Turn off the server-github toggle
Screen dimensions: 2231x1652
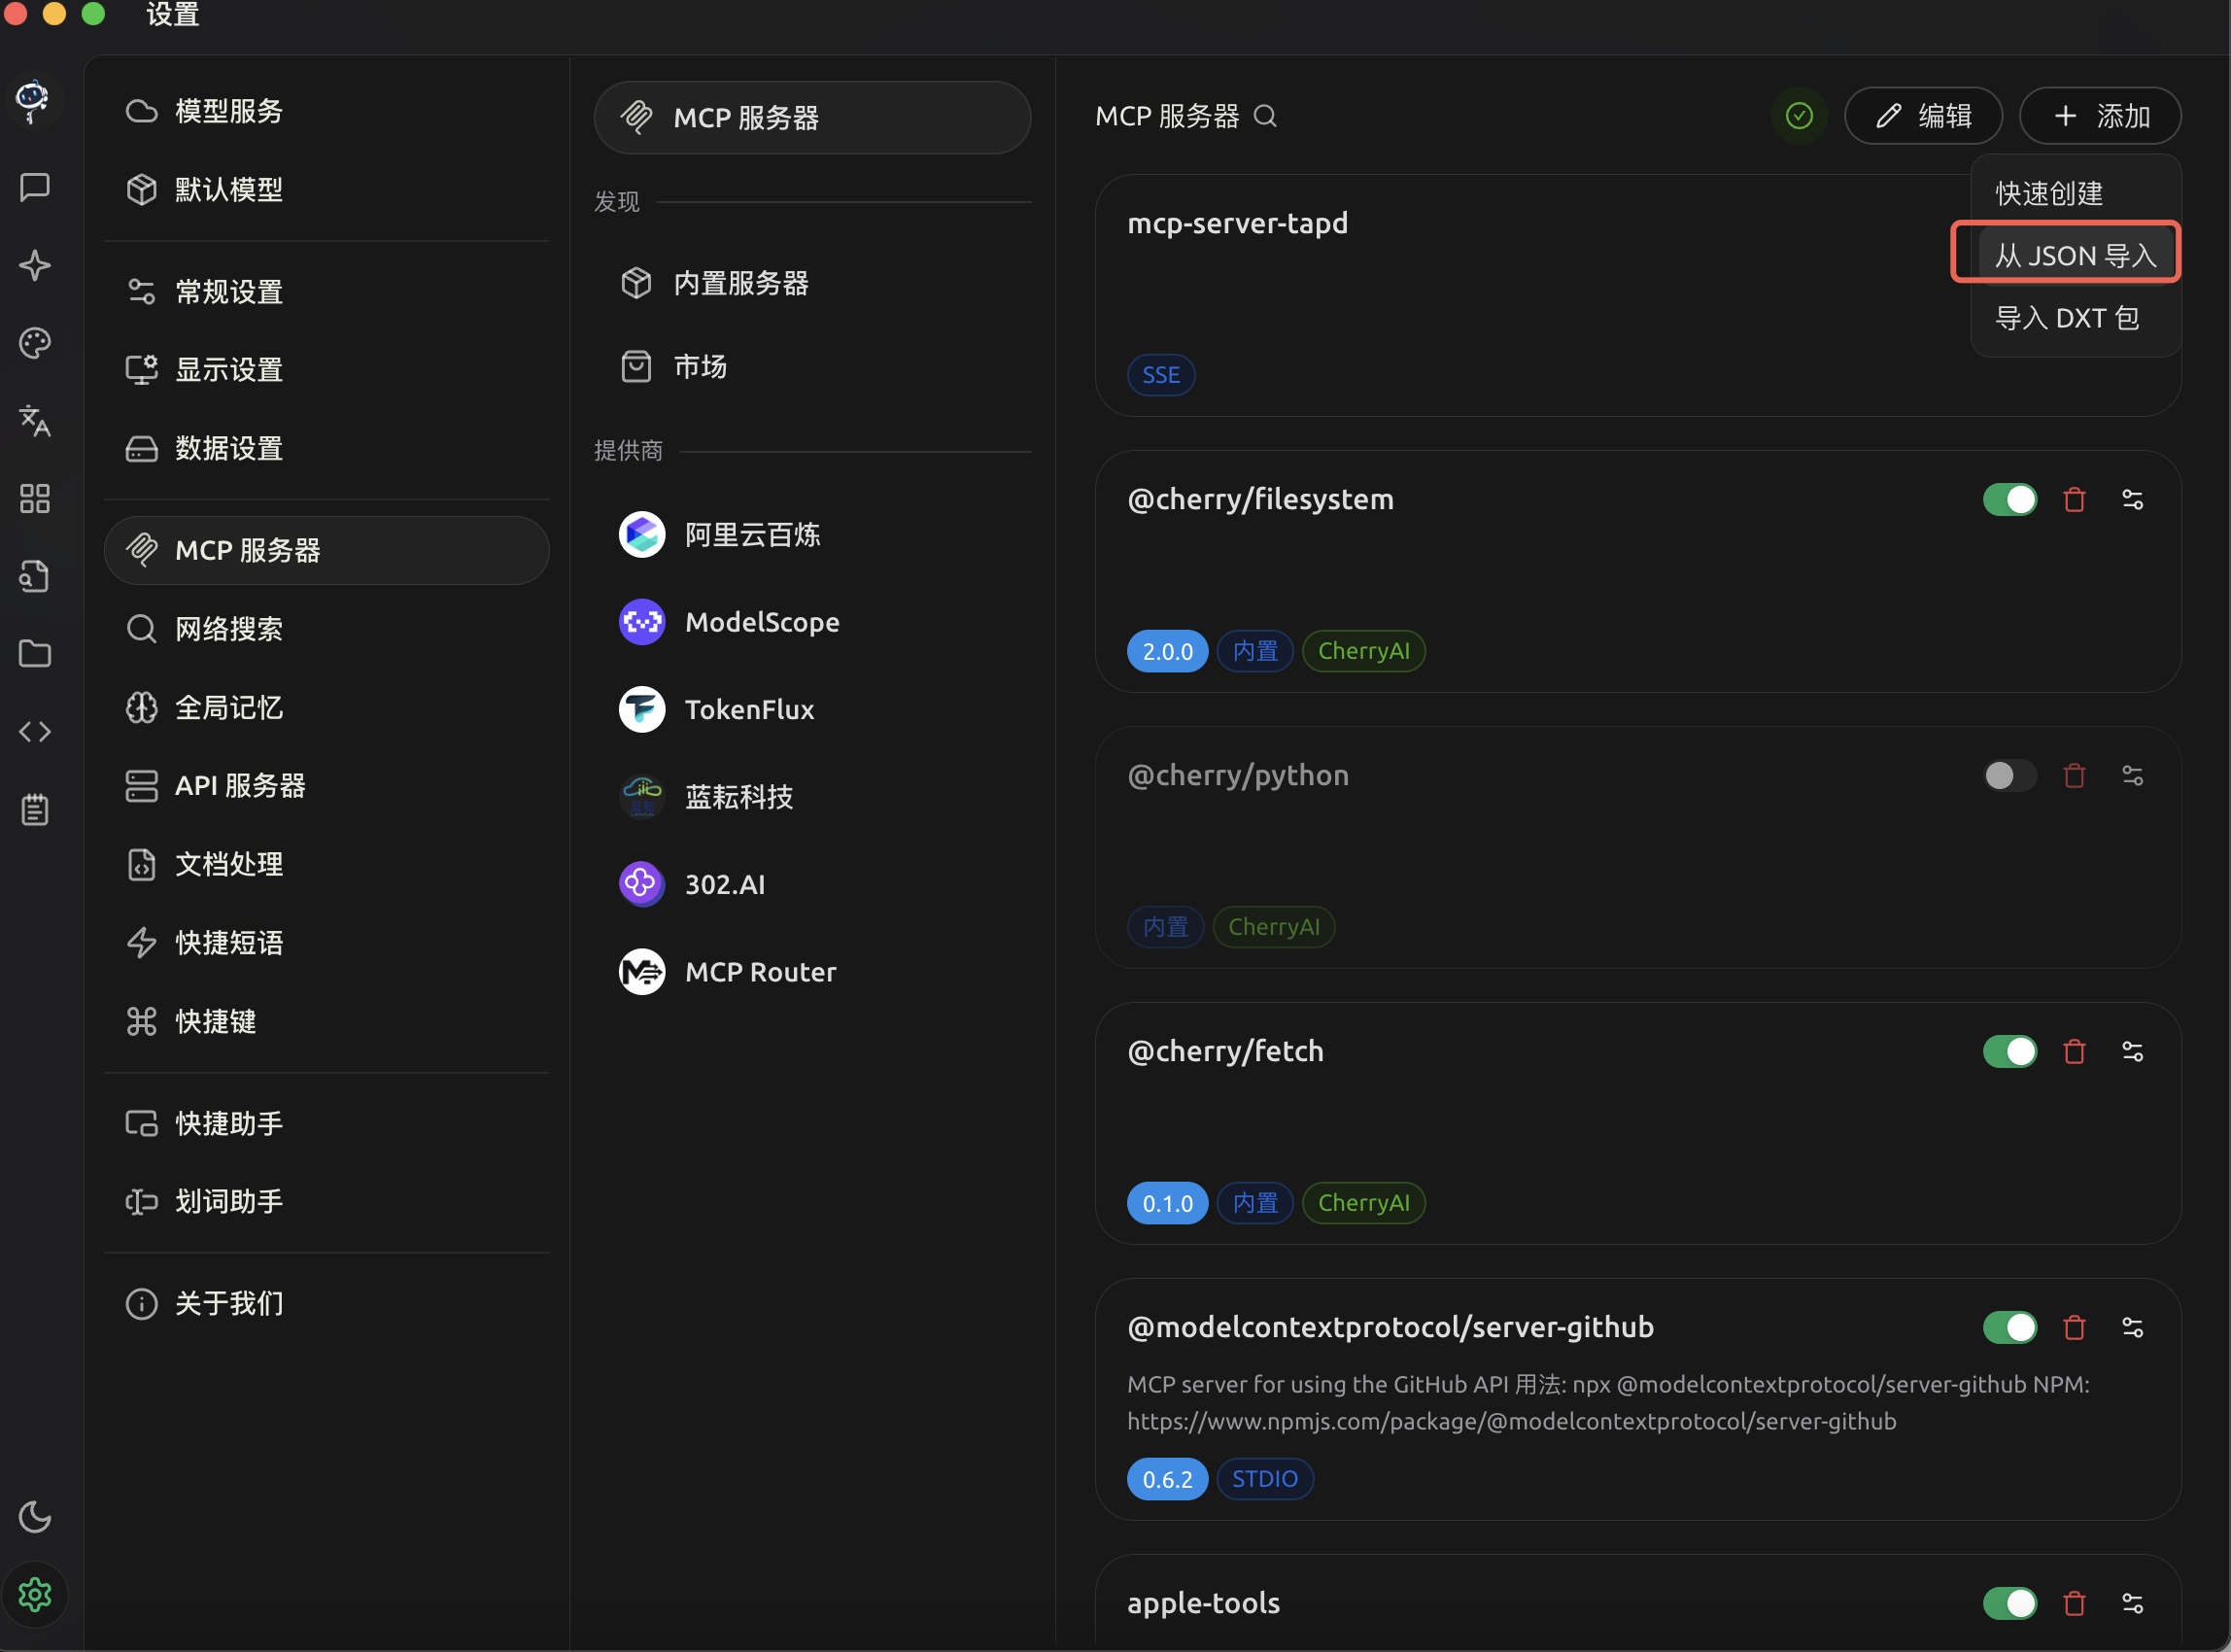click(2009, 1327)
